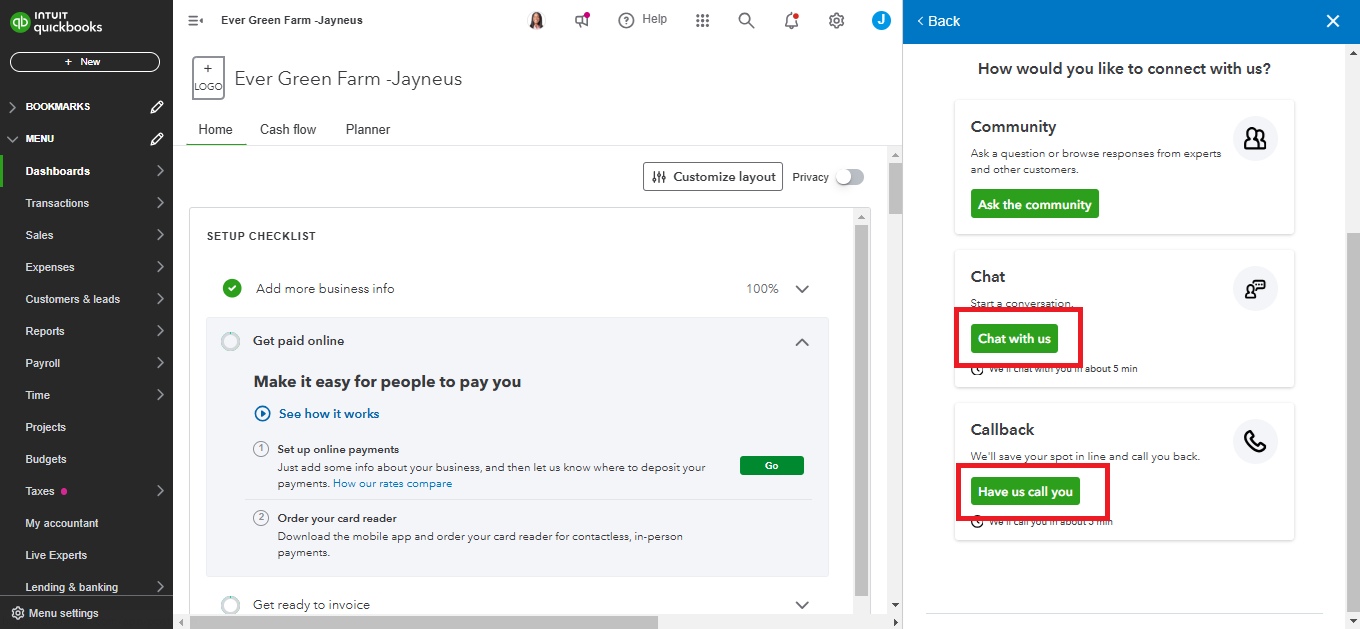Expand Dashboards submenu arrow
1360x629 pixels.
(160, 171)
